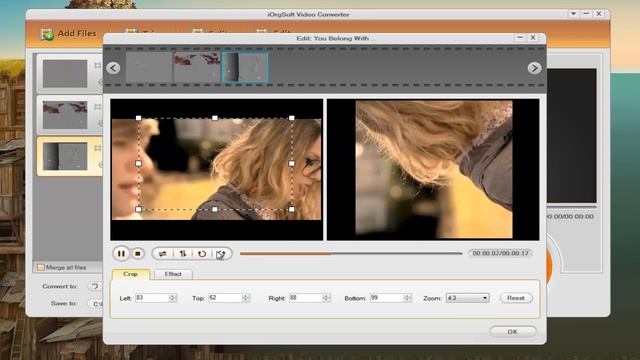Toggle Merge all files checkbox
This screenshot has width=640, height=360.
(40, 267)
